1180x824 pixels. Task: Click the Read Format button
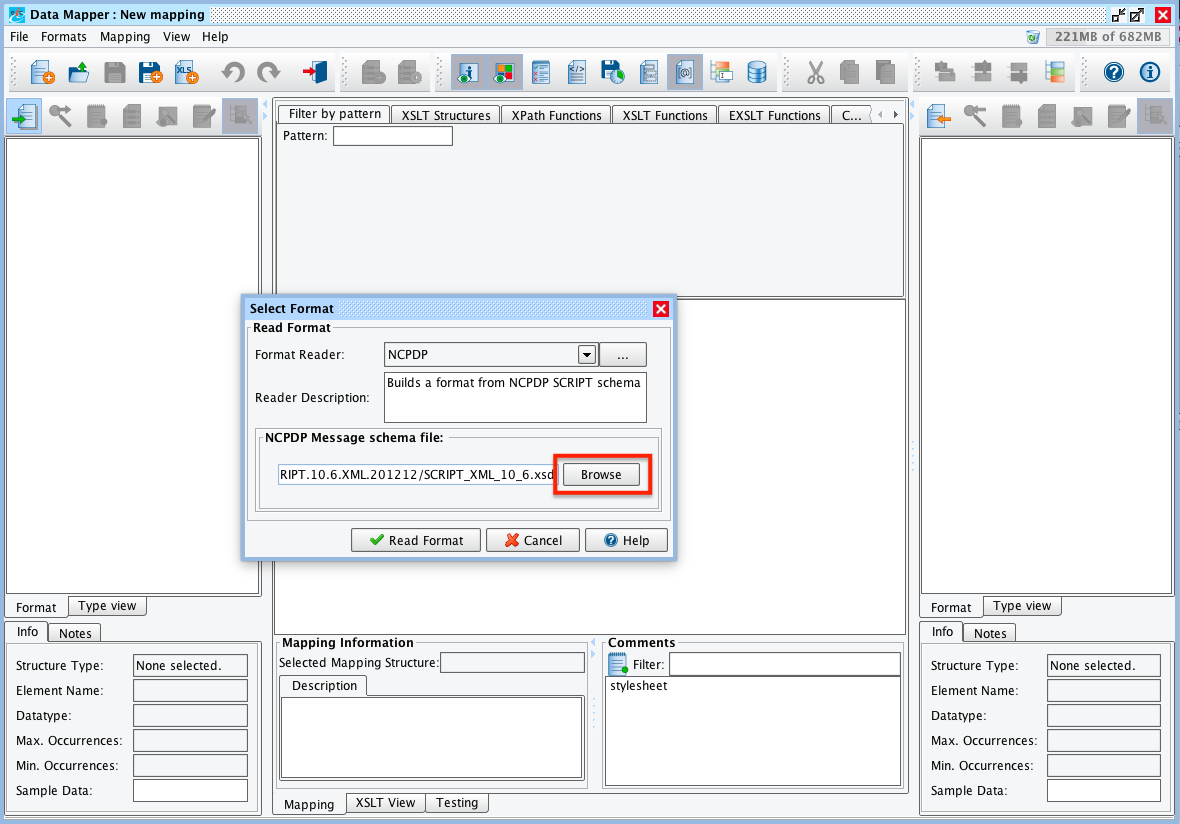(x=415, y=540)
